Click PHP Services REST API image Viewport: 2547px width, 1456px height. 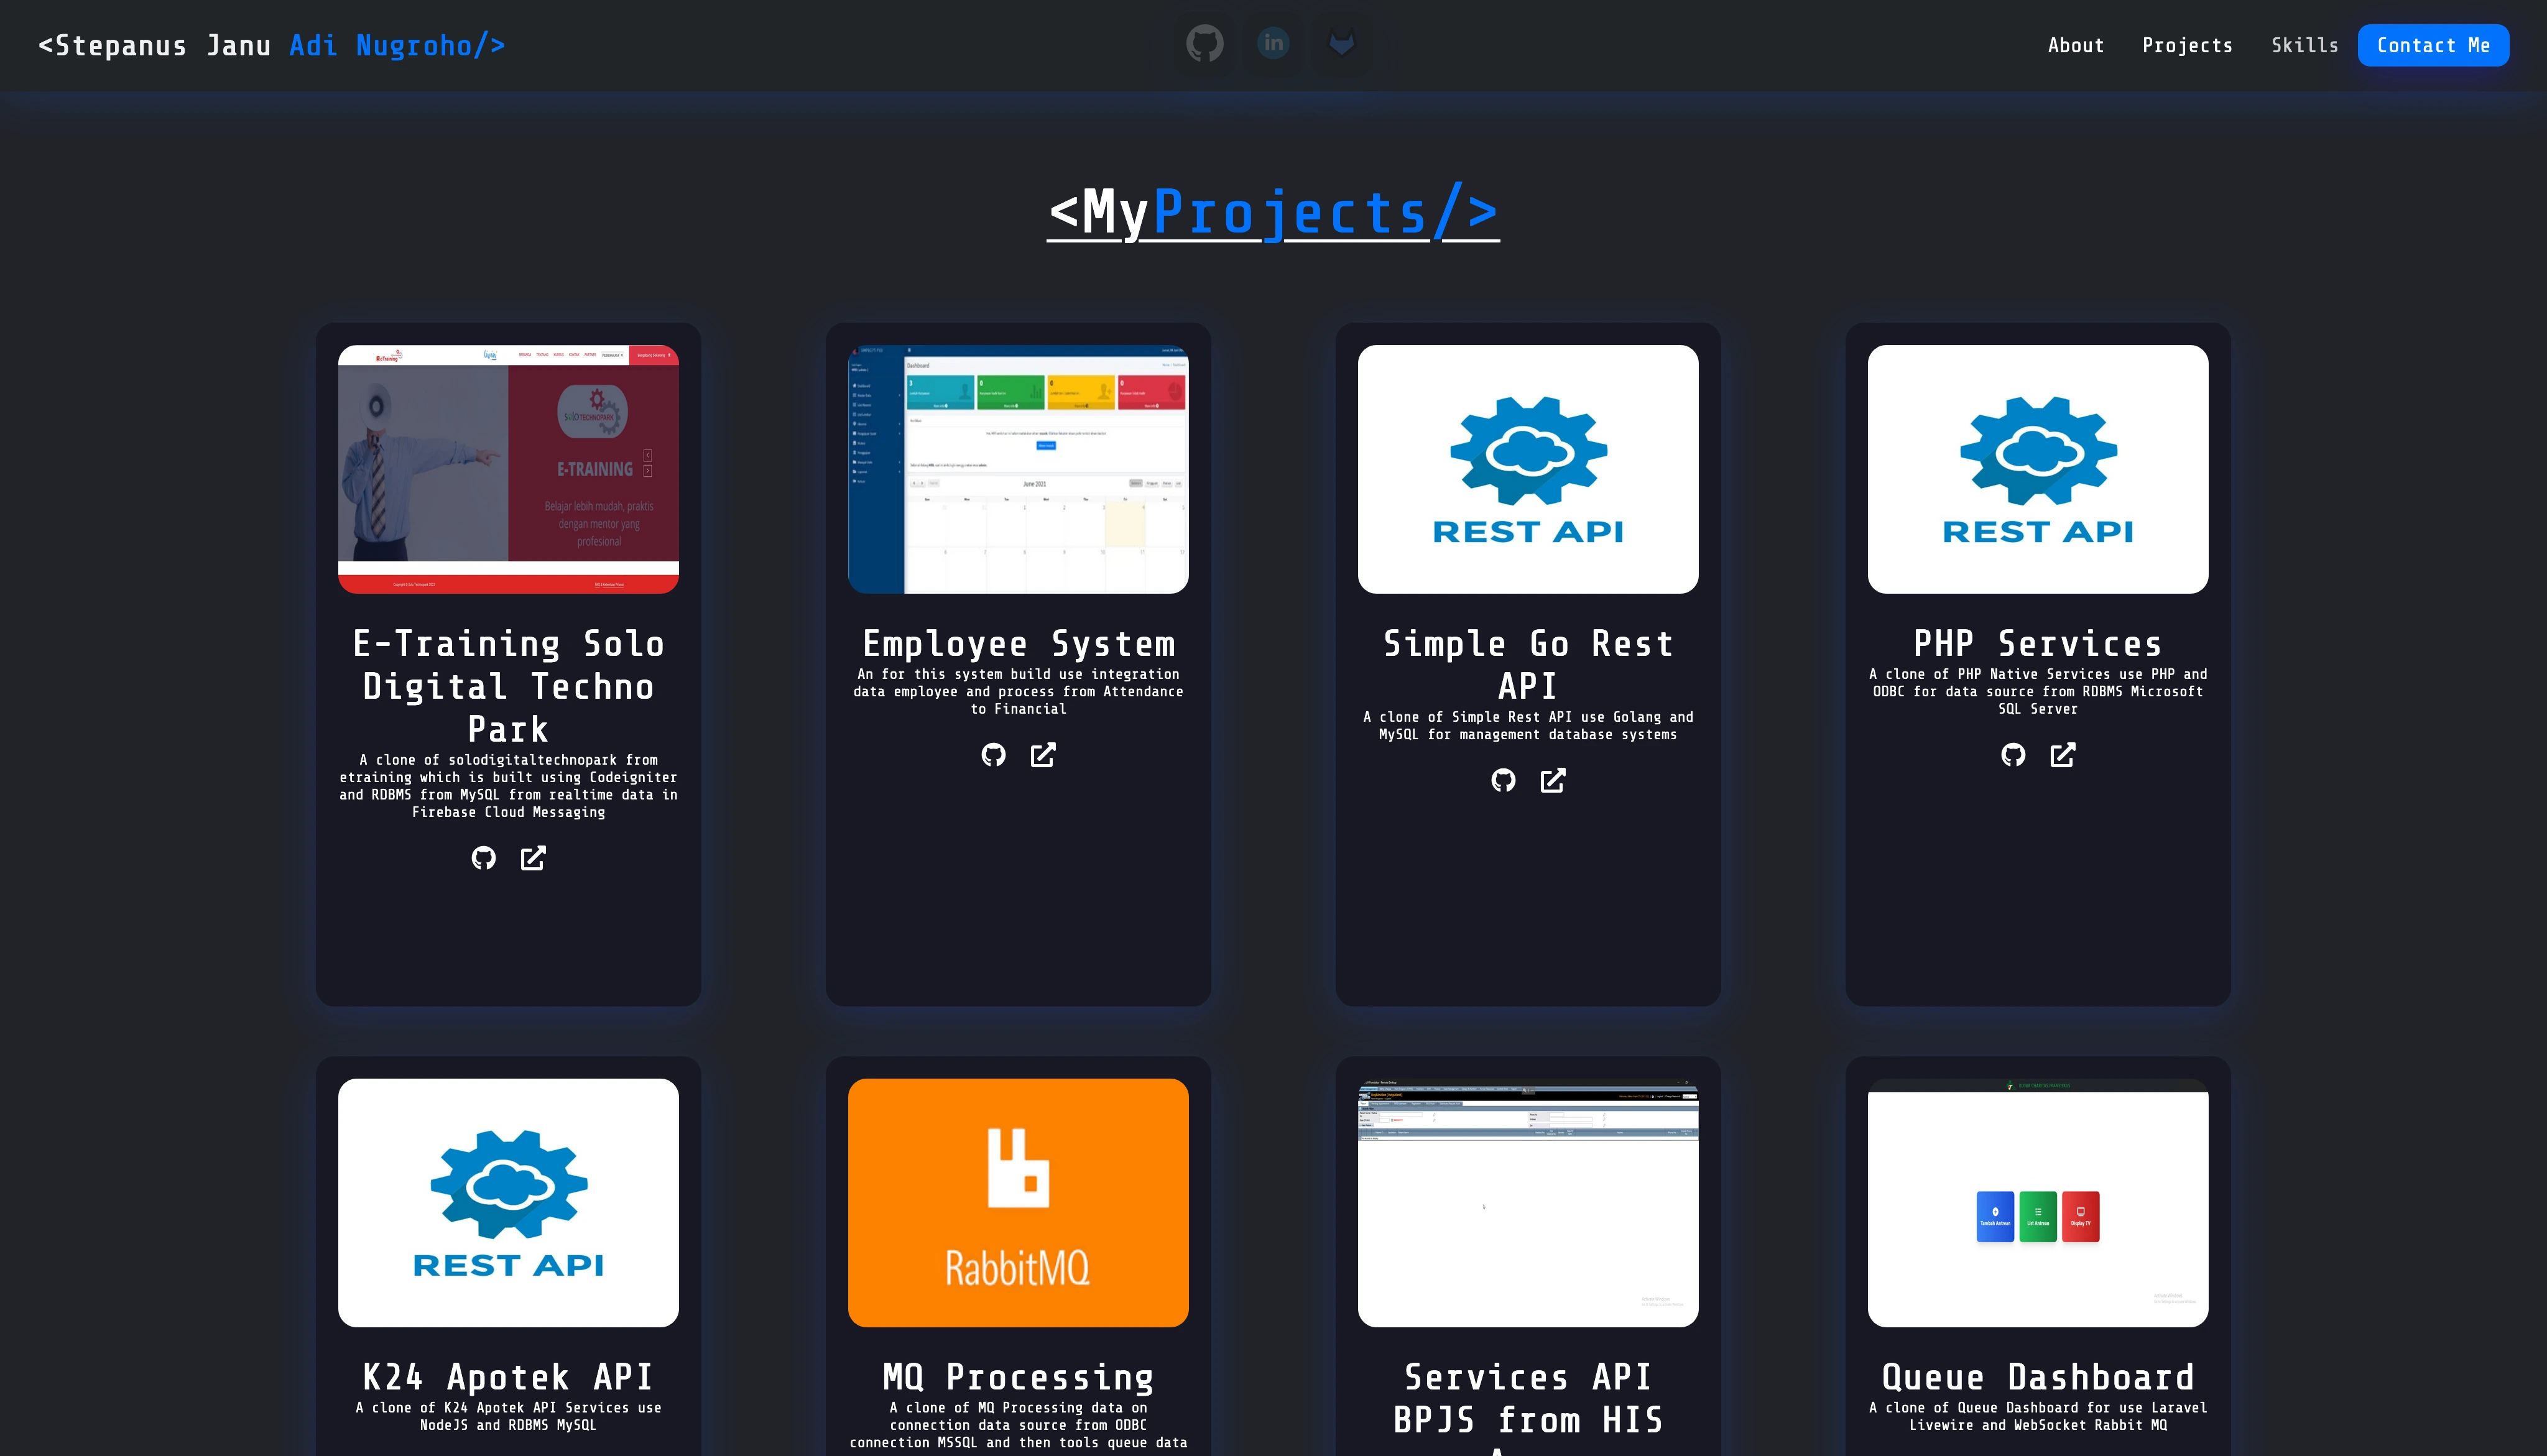point(2038,469)
